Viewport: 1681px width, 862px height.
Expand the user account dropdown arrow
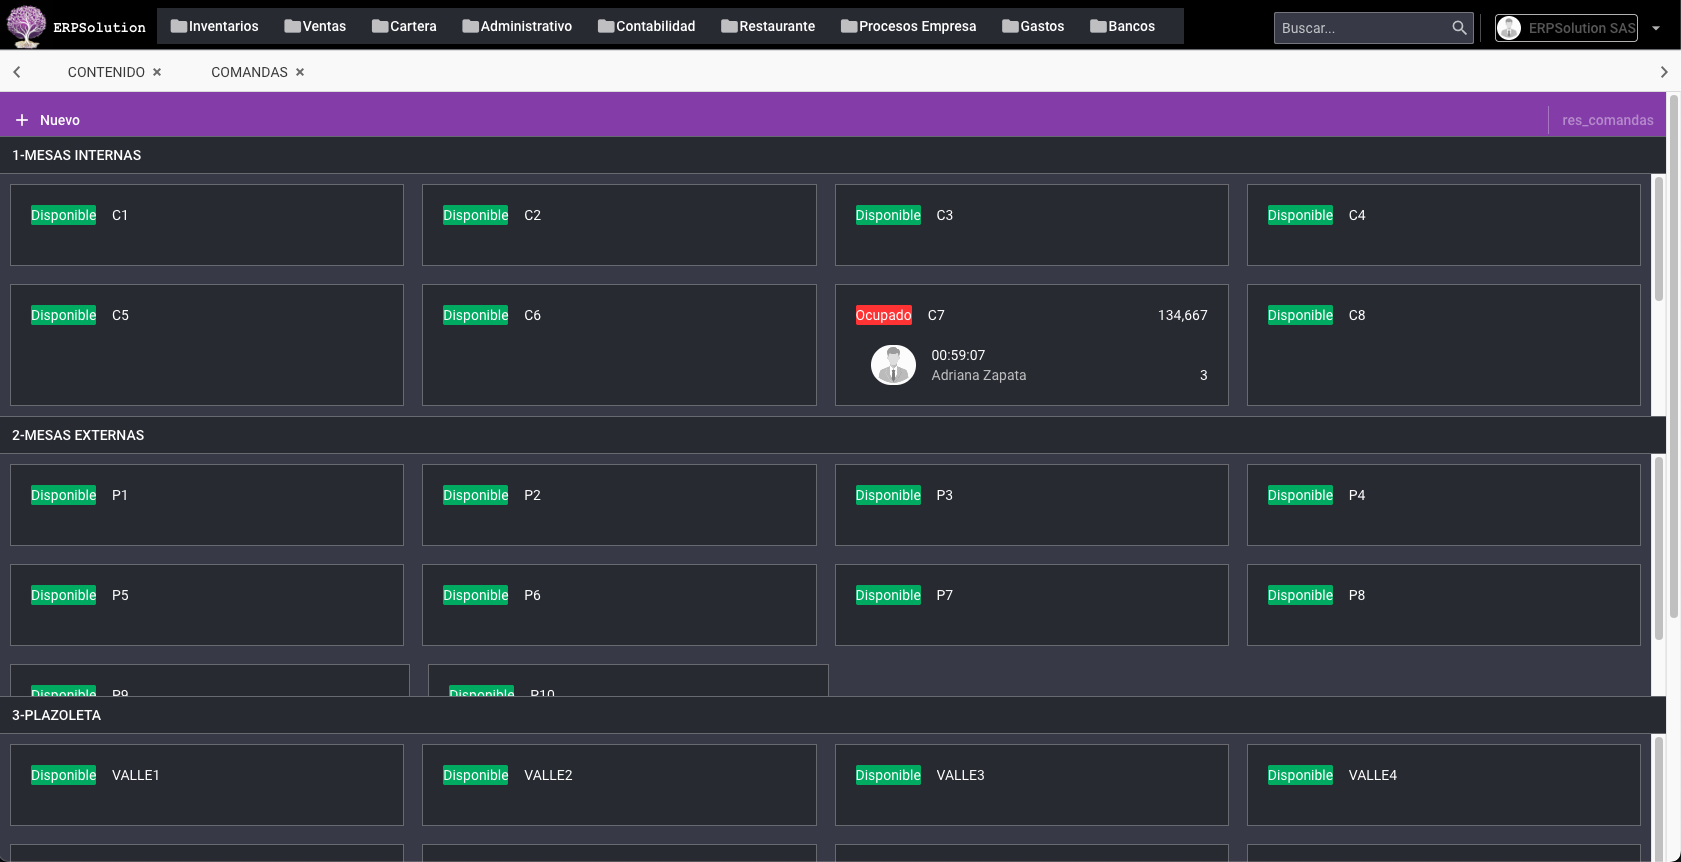(x=1656, y=28)
